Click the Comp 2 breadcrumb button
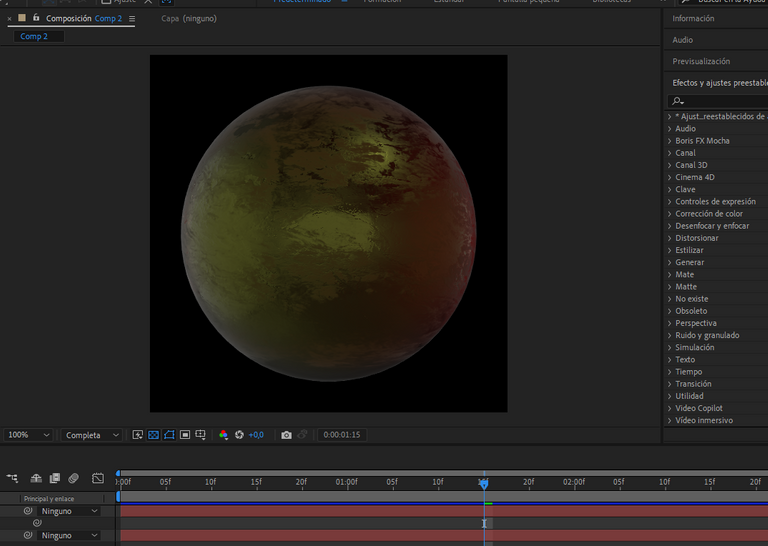 click(x=39, y=36)
